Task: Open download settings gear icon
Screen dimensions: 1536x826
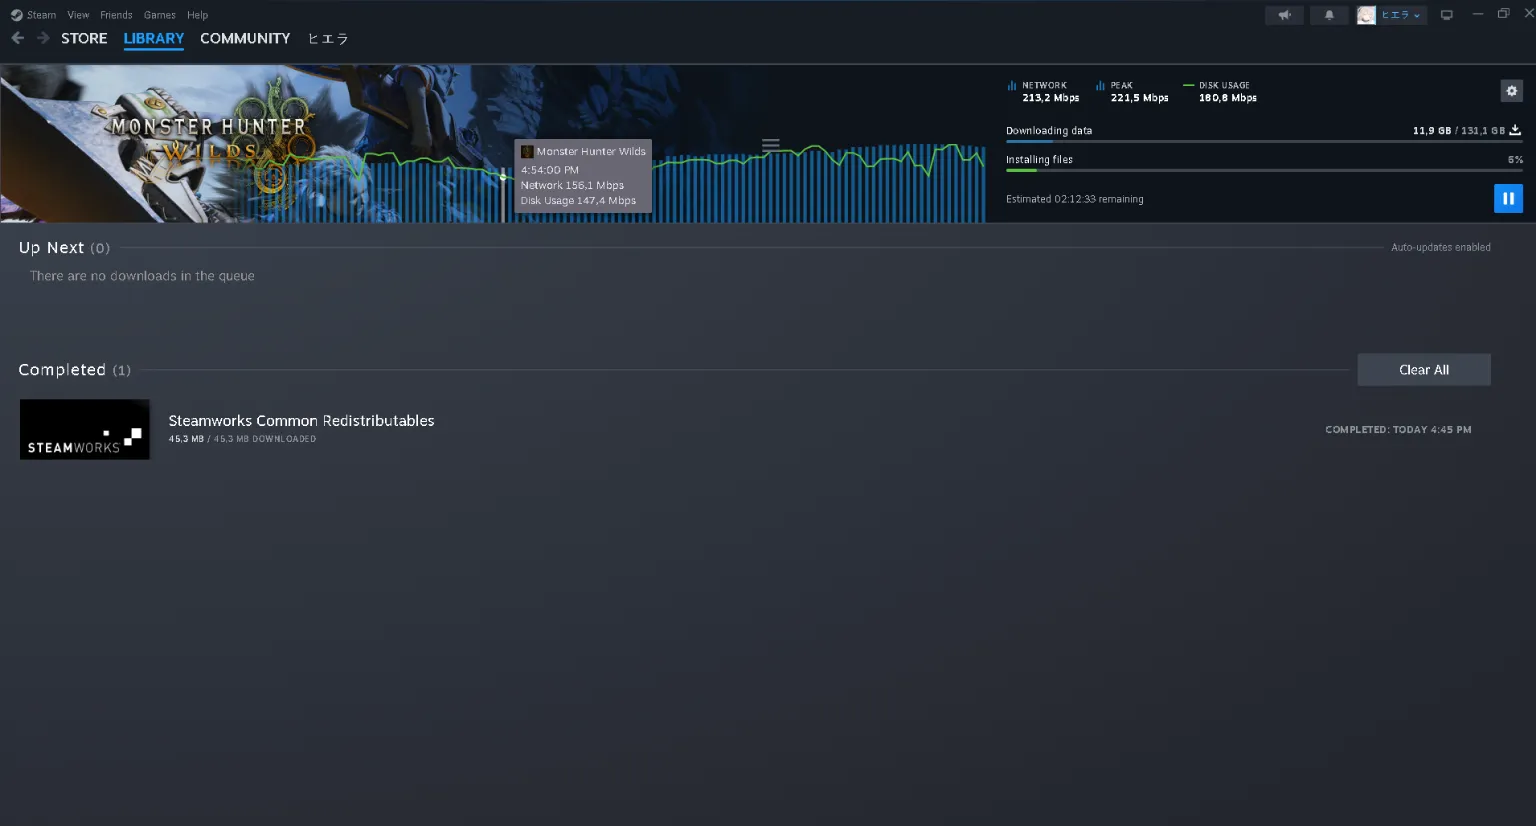Action: point(1511,91)
